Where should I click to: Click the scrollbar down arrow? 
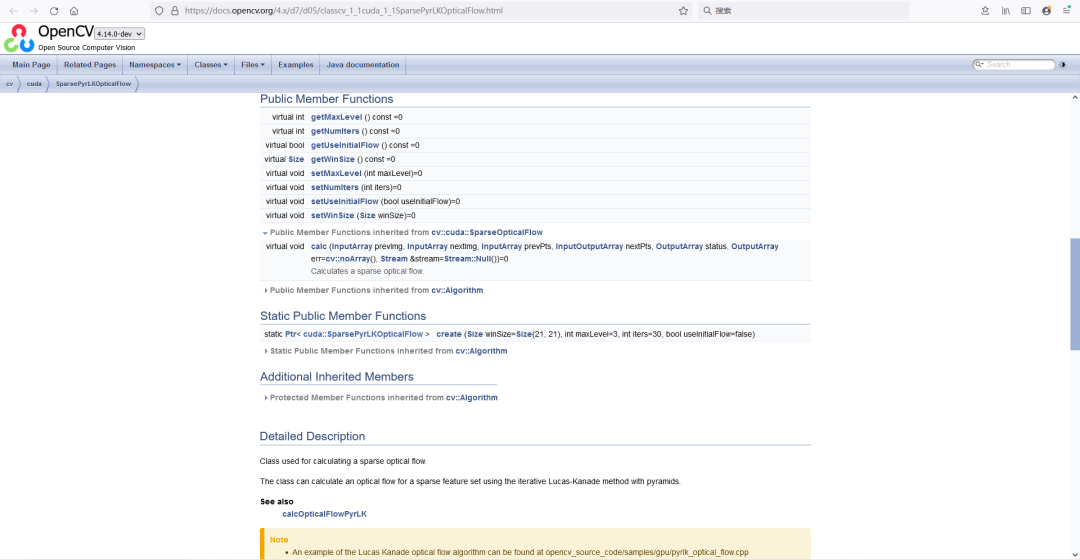click(x=1074, y=554)
